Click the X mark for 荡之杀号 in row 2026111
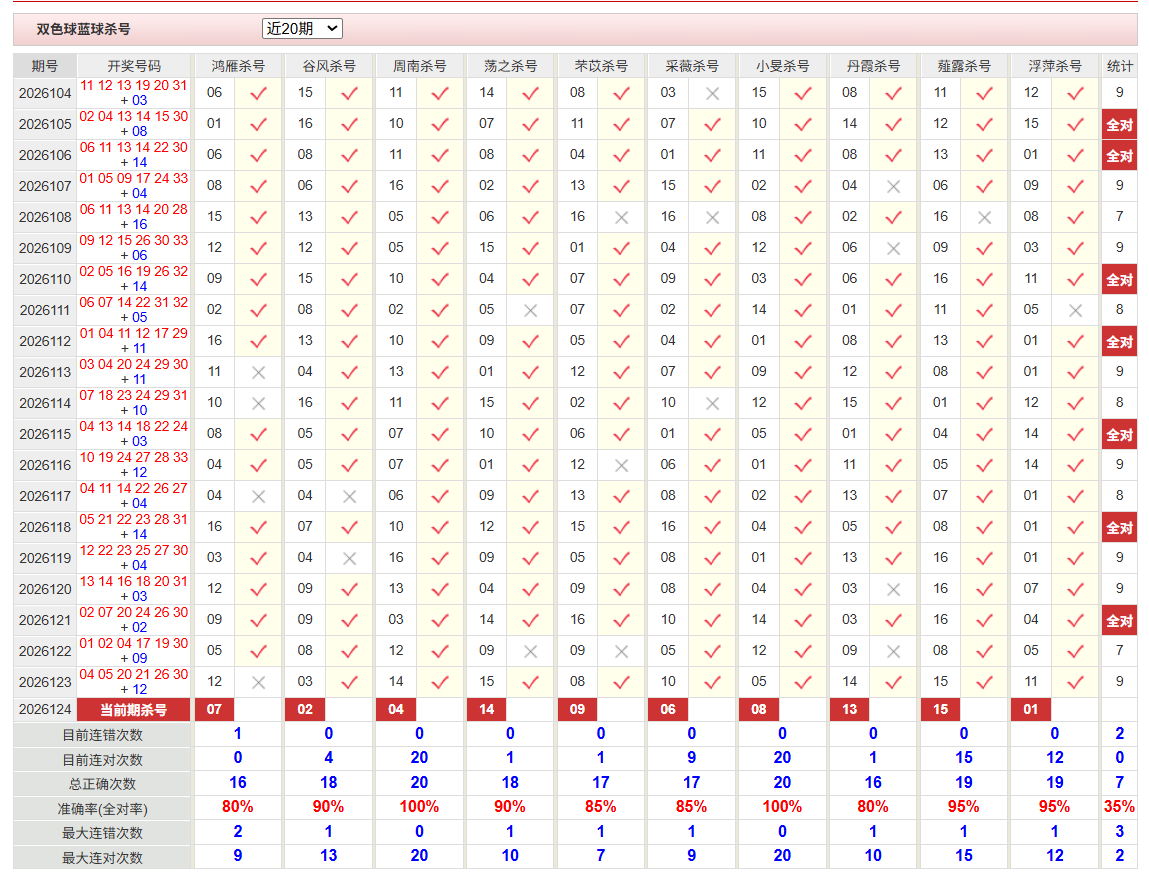The height and width of the screenshot is (883, 1149). pyautogui.click(x=531, y=311)
